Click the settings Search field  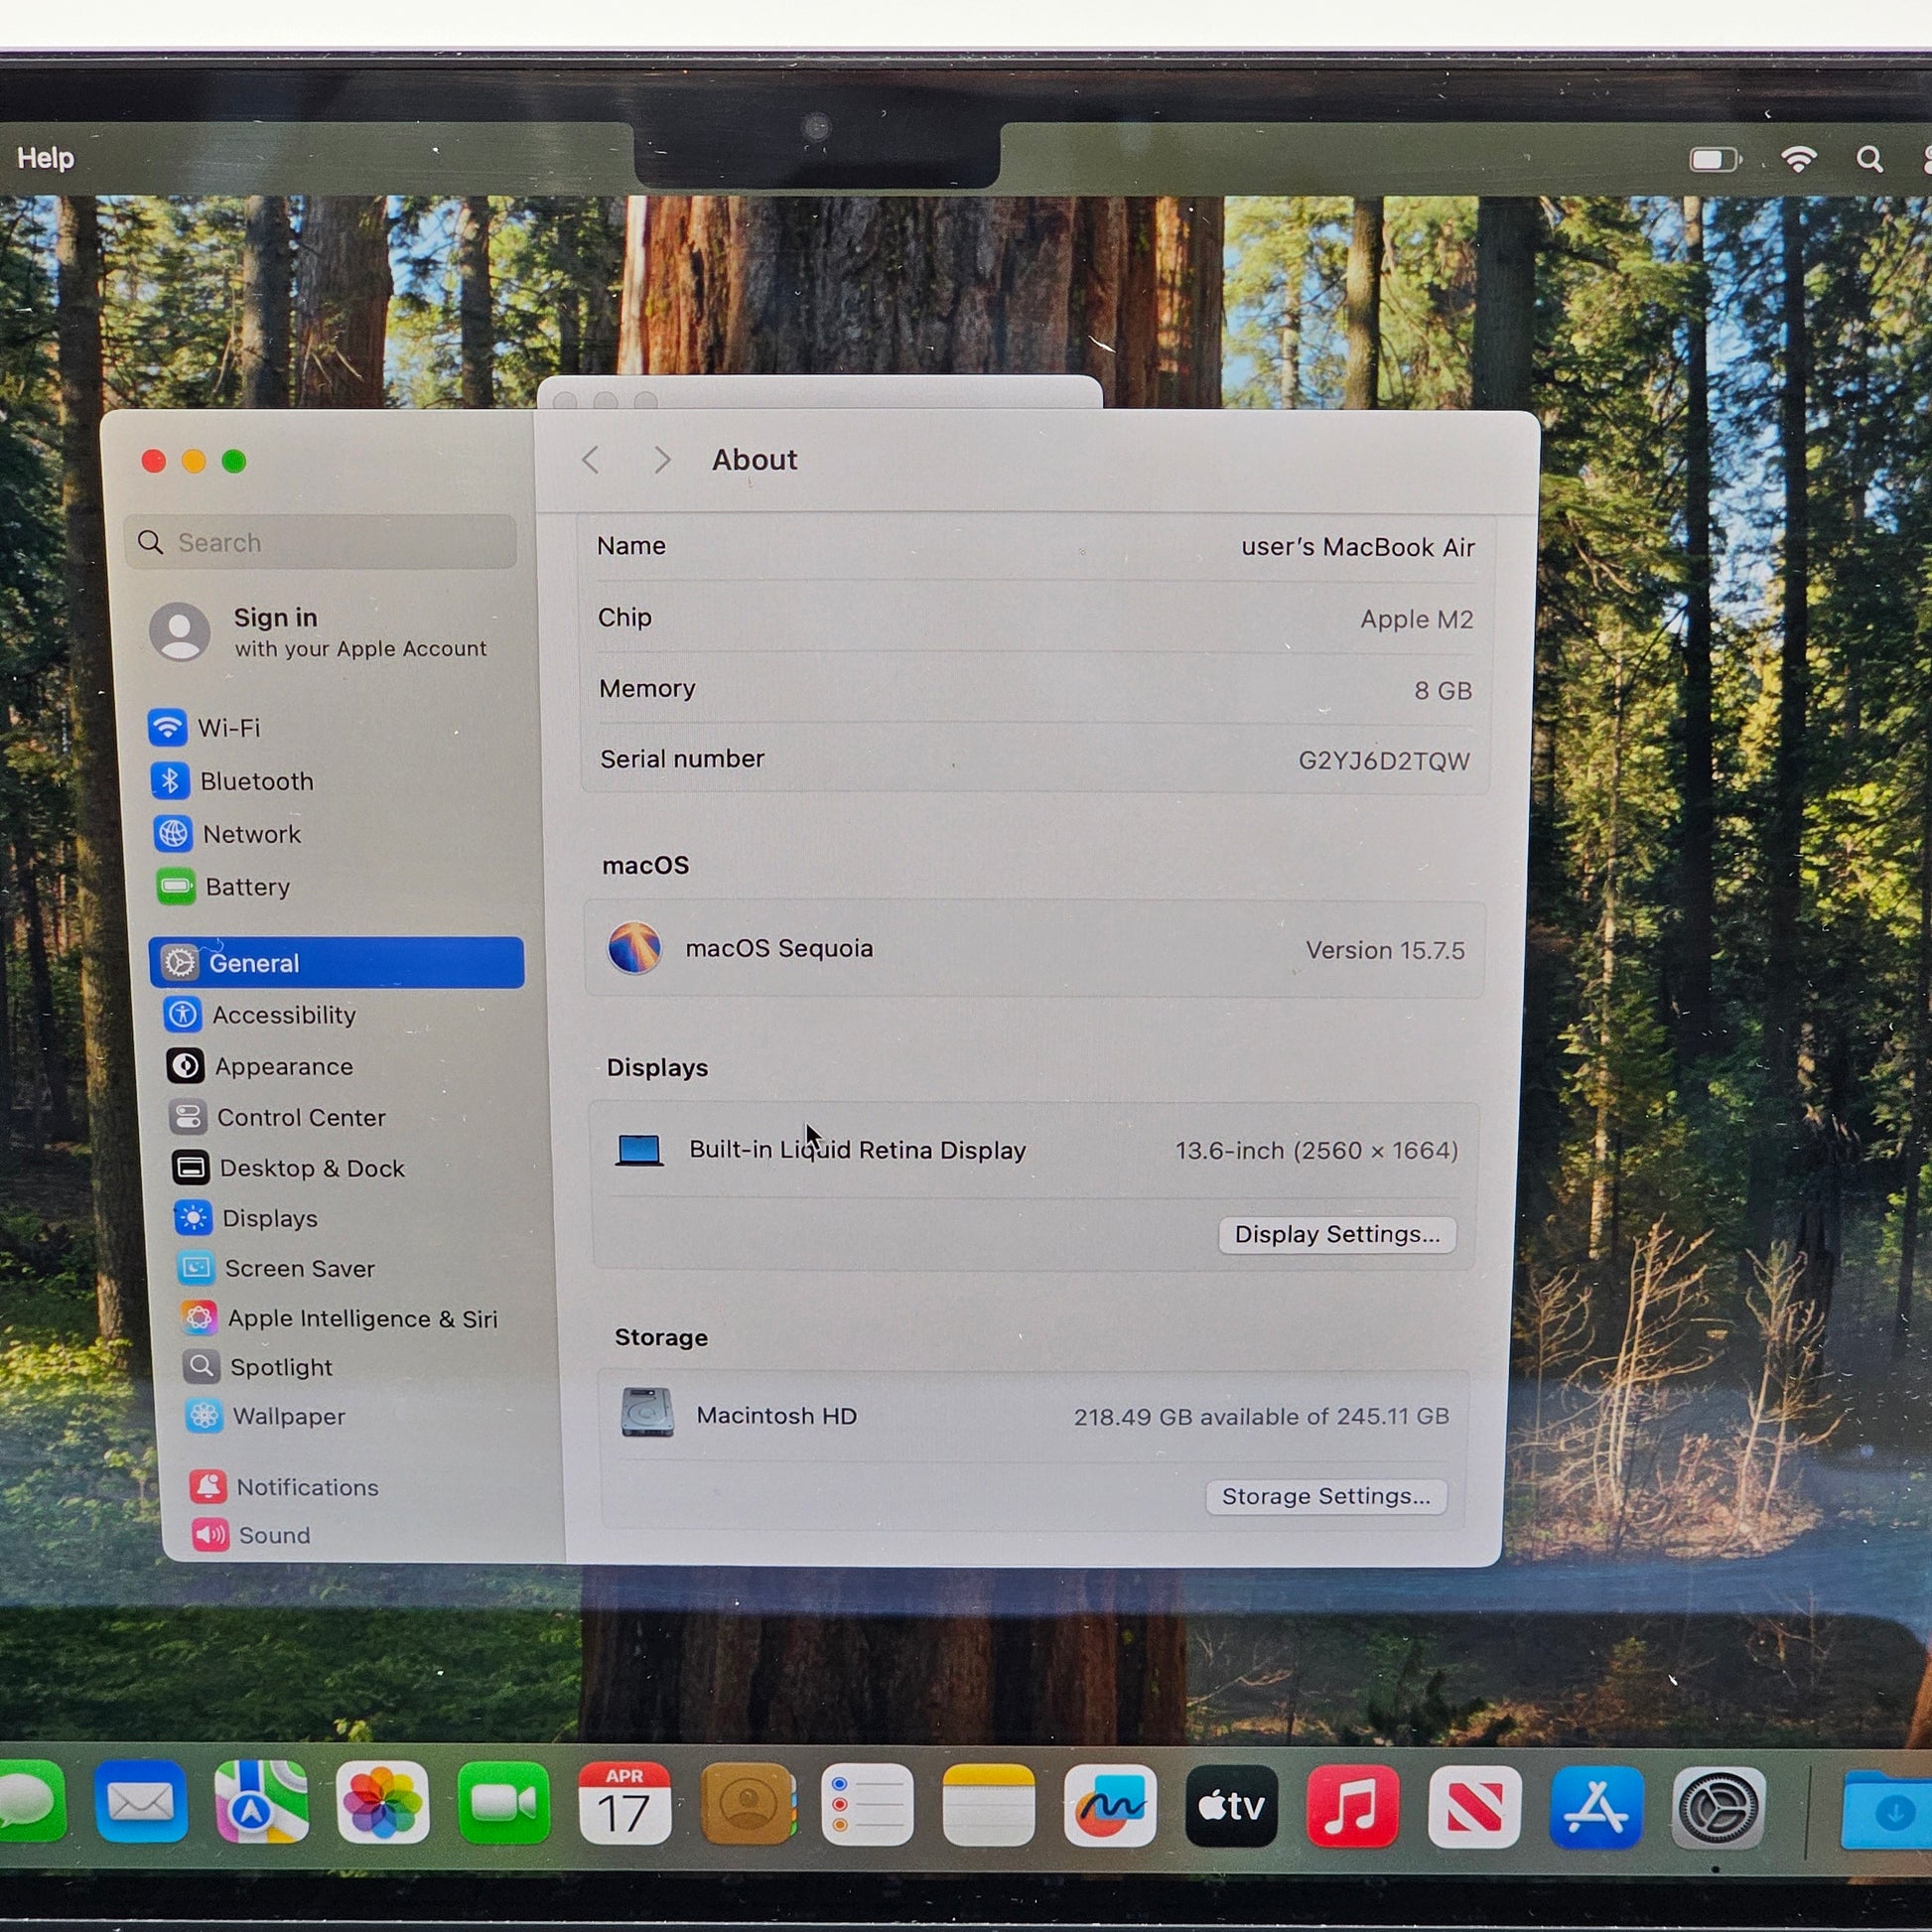tap(322, 542)
